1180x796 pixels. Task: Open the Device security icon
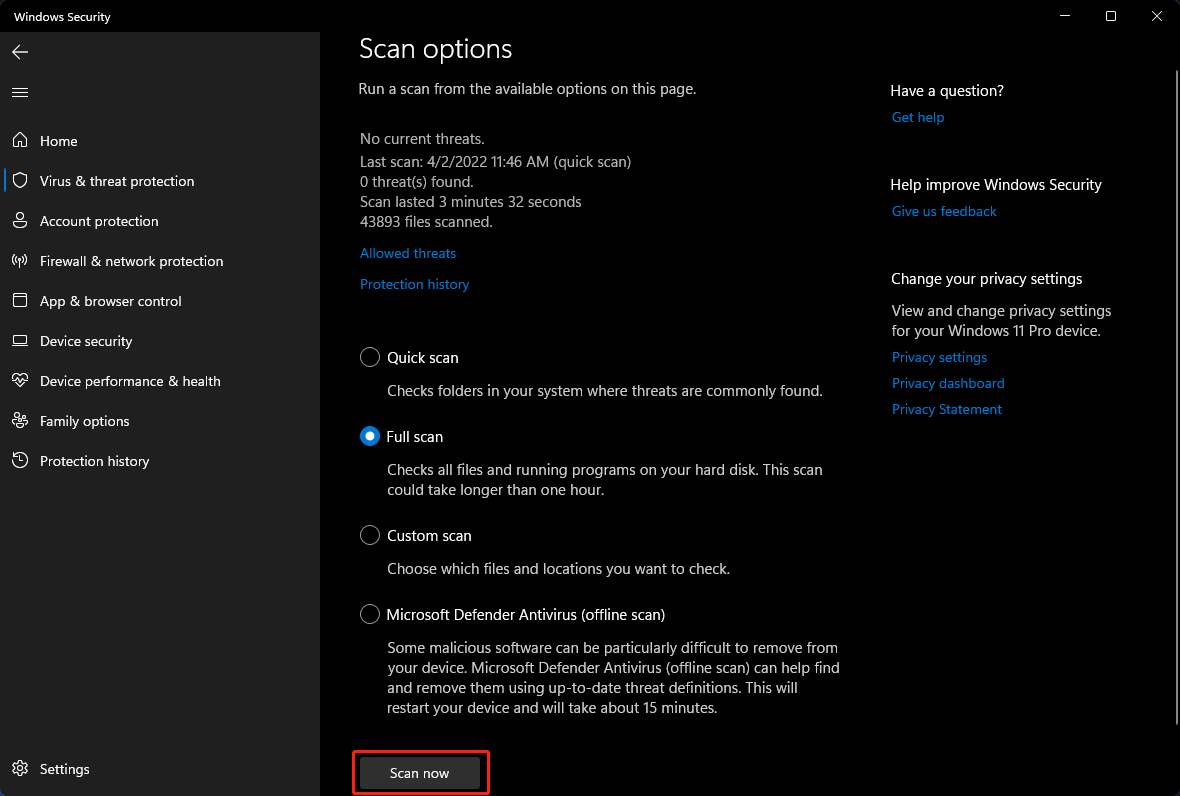(x=21, y=341)
